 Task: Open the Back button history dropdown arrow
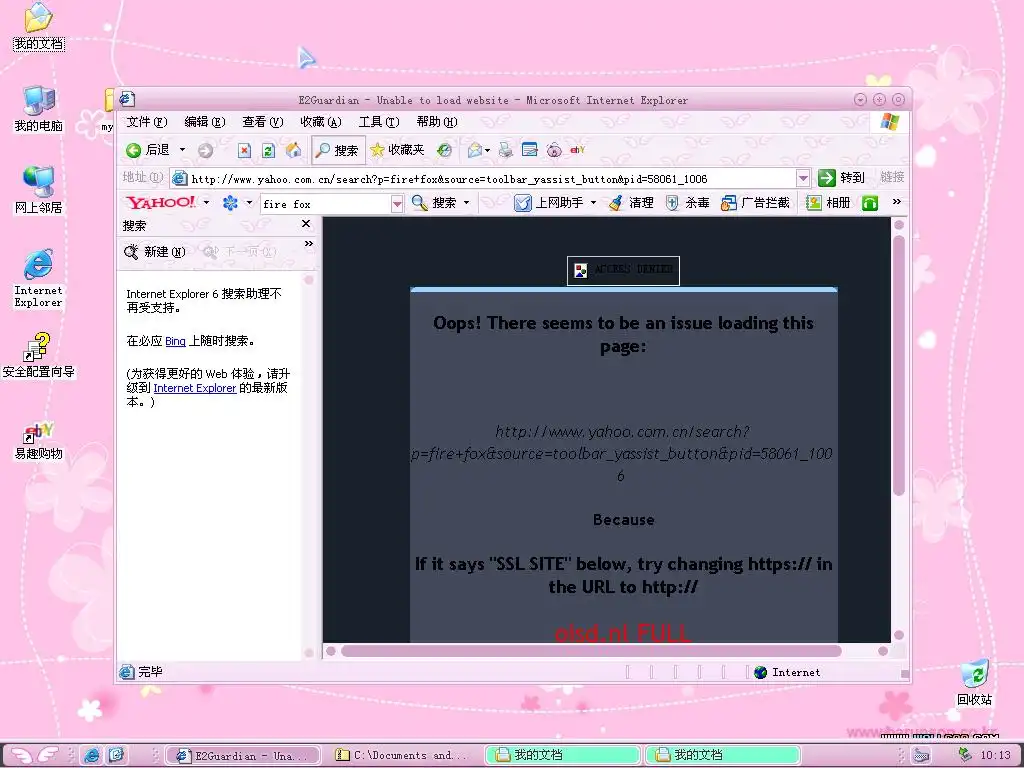click(x=182, y=150)
